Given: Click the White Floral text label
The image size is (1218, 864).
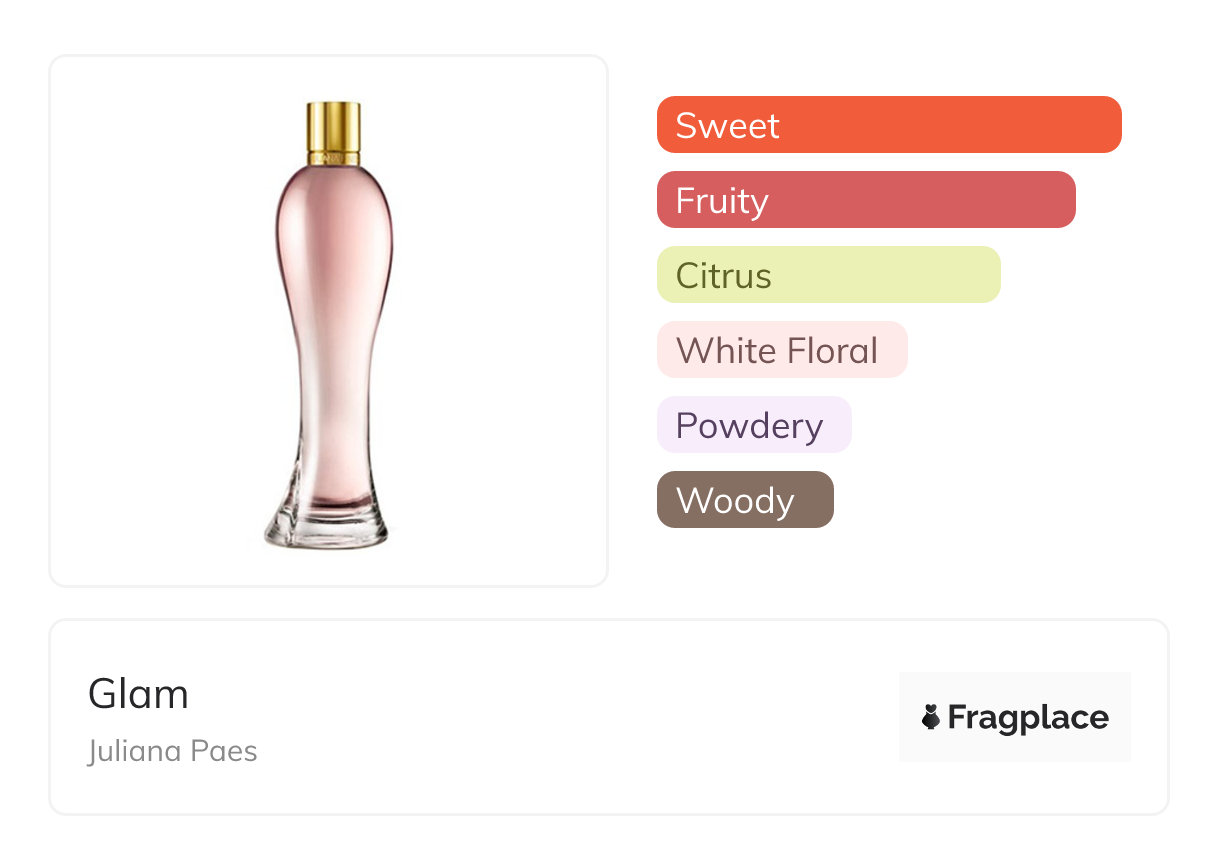Looking at the screenshot, I should pyautogui.click(x=777, y=350).
